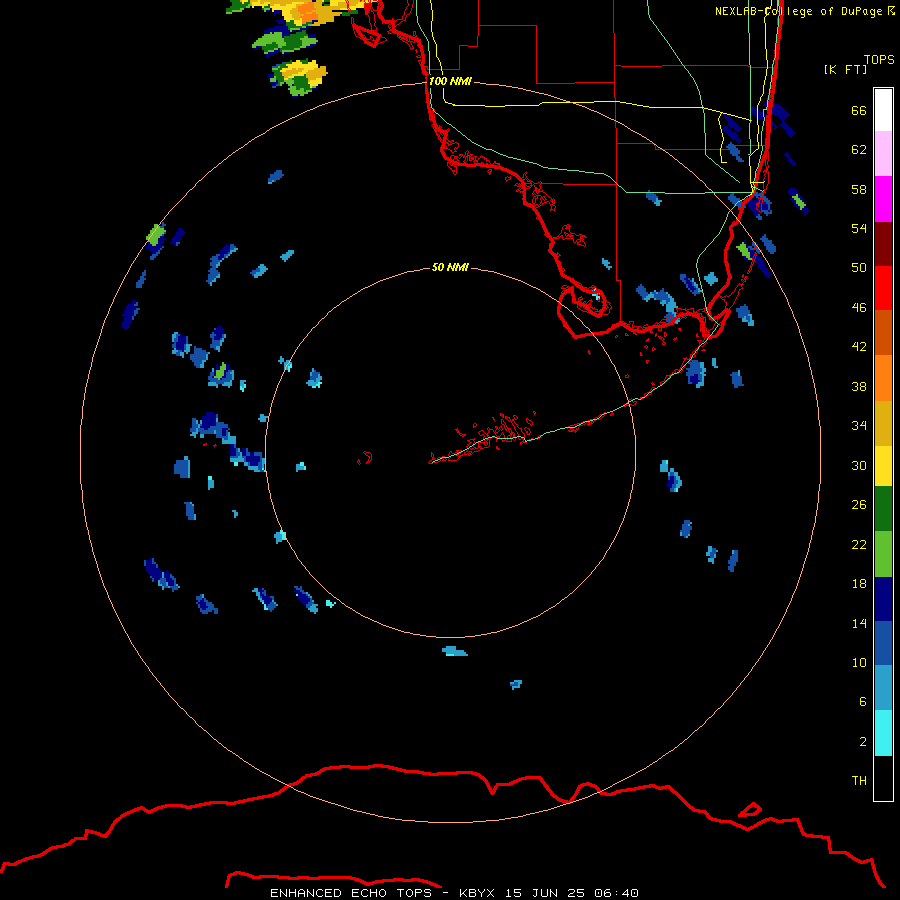Image resolution: width=900 pixels, height=900 pixels.
Task: Click the dark orange legend swatch
Action: pyautogui.click(x=883, y=332)
